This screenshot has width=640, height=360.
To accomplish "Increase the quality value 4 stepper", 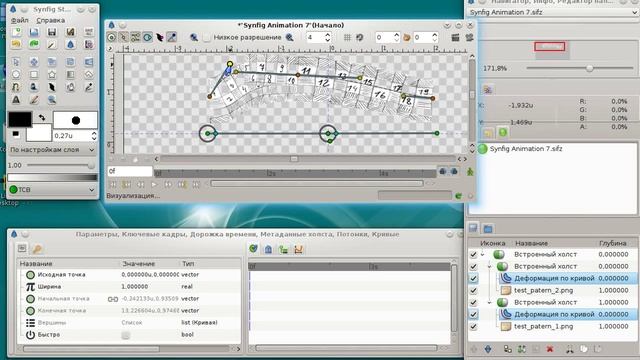I will click(x=327, y=35).
